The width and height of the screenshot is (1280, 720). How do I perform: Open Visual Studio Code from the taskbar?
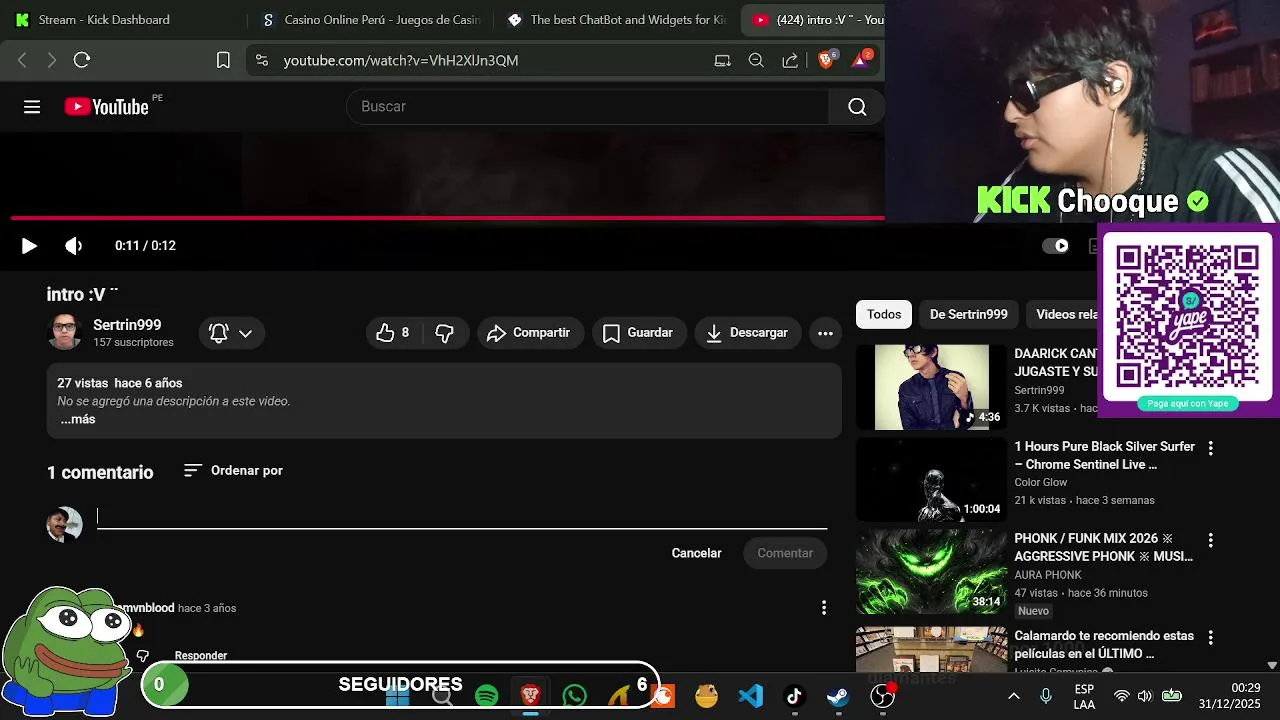click(751, 695)
